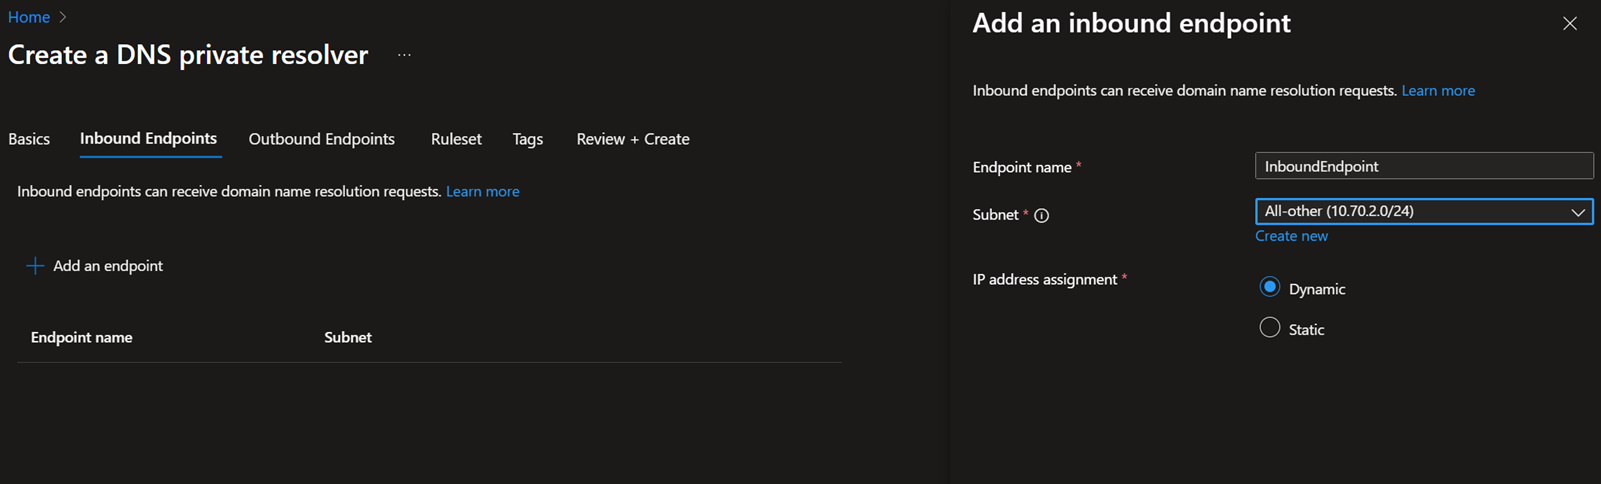Open the All-other (10.70.2.0/24) subnet combo box

pyautogui.click(x=1410, y=212)
